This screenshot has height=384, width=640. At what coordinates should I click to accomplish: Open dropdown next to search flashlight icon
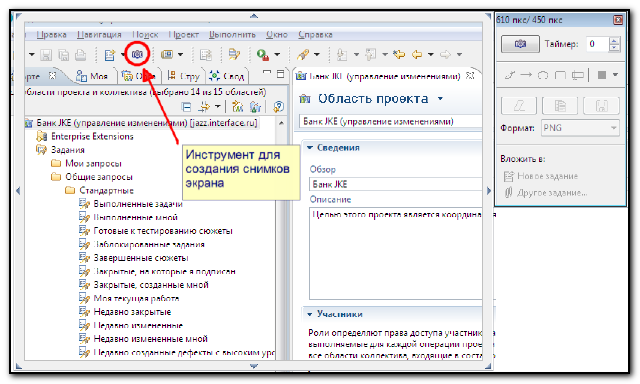tap(316, 55)
